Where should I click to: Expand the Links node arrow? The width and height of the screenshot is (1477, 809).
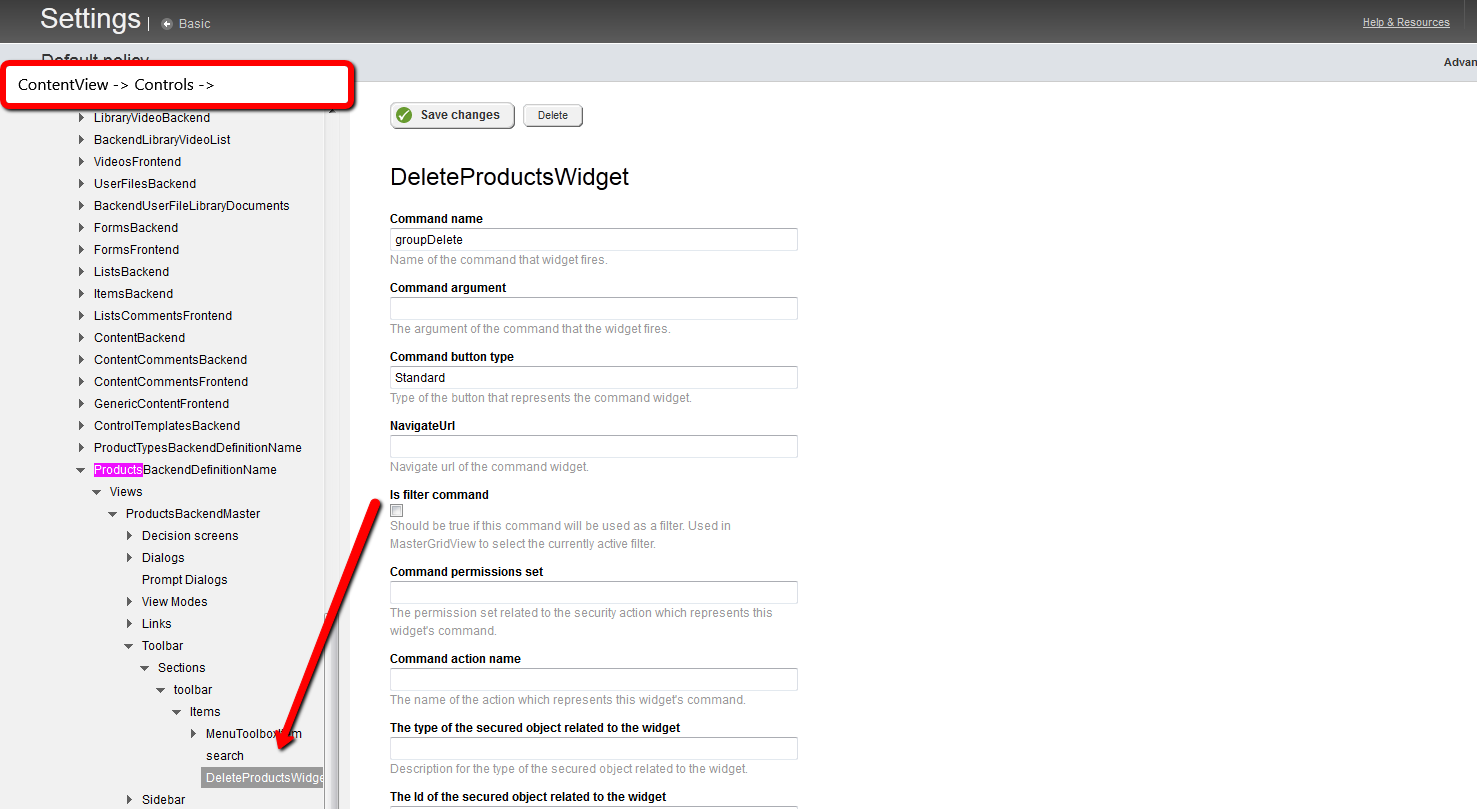tap(130, 624)
